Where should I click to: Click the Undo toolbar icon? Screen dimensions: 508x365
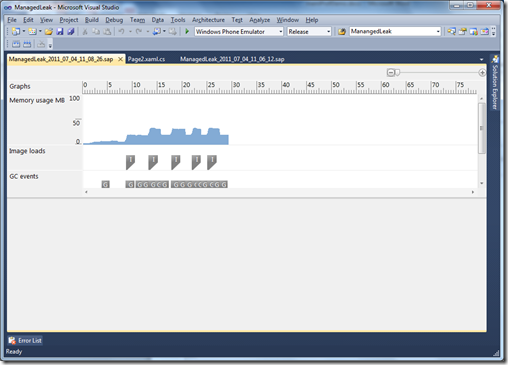pyautogui.click(x=121, y=32)
